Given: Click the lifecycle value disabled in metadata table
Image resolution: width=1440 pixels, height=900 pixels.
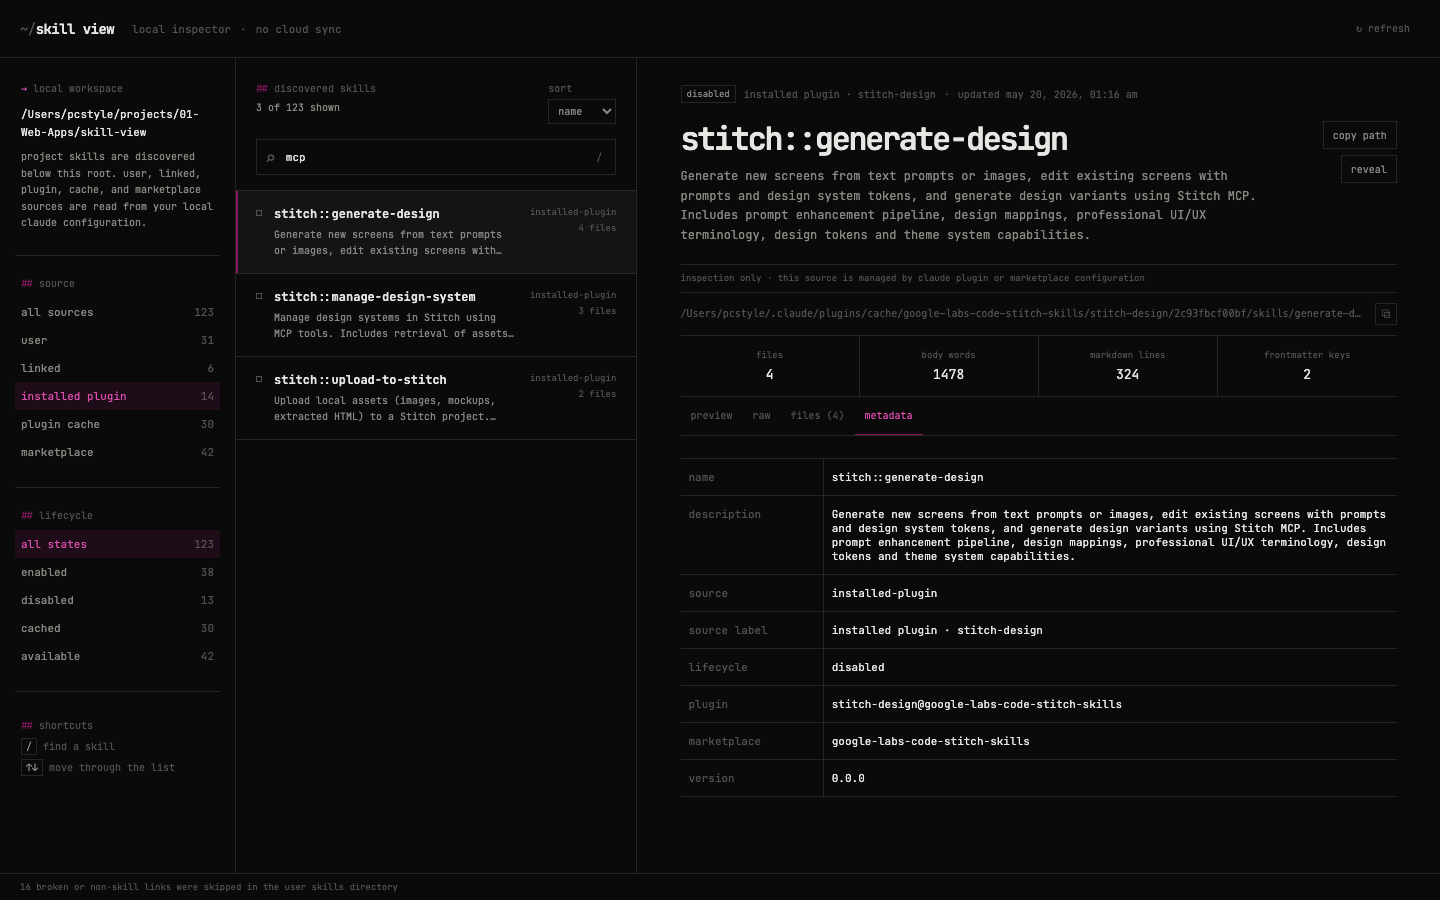Looking at the screenshot, I should [x=858, y=668].
